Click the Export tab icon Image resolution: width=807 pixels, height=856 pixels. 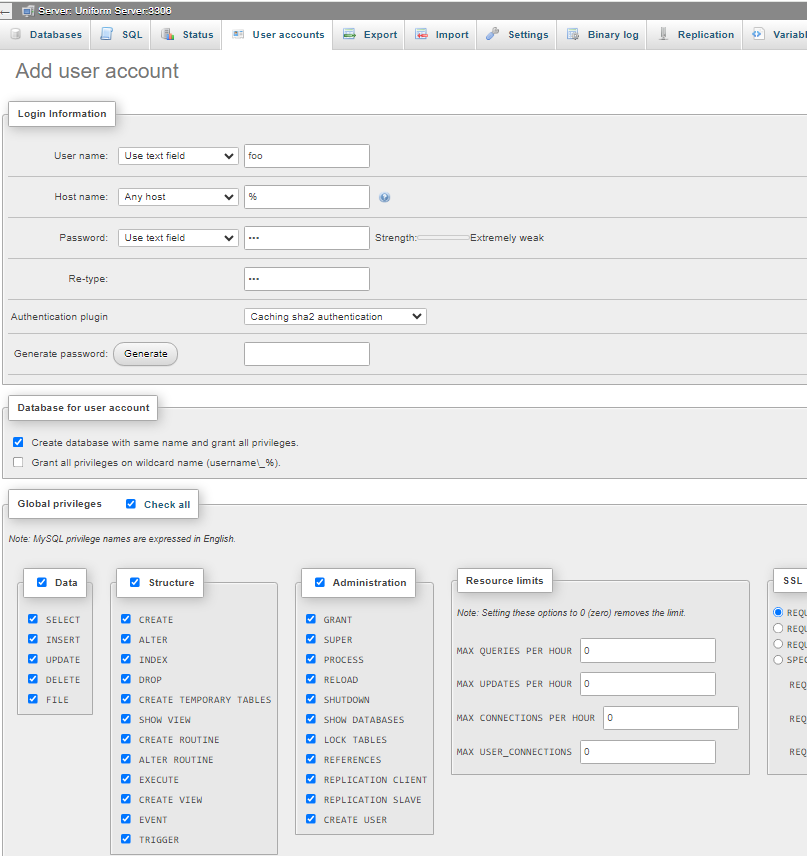(x=349, y=34)
